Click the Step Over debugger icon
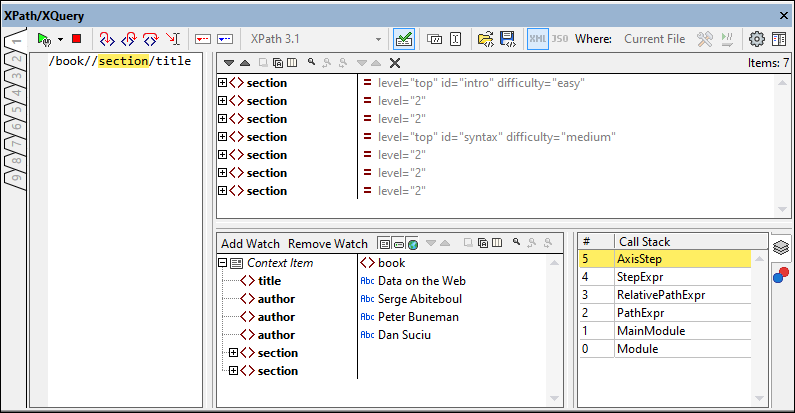This screenshot has height=413, width=795. coord(128,39)
